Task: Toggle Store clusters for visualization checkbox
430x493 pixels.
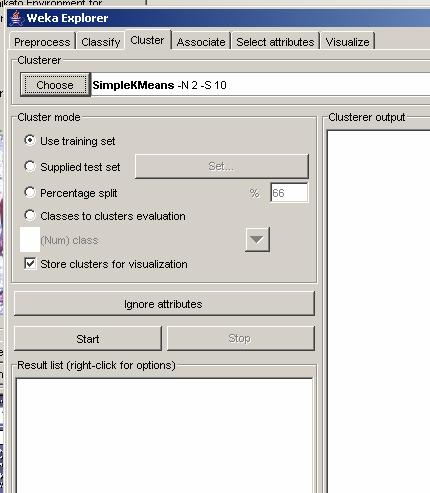Action: 30,264
